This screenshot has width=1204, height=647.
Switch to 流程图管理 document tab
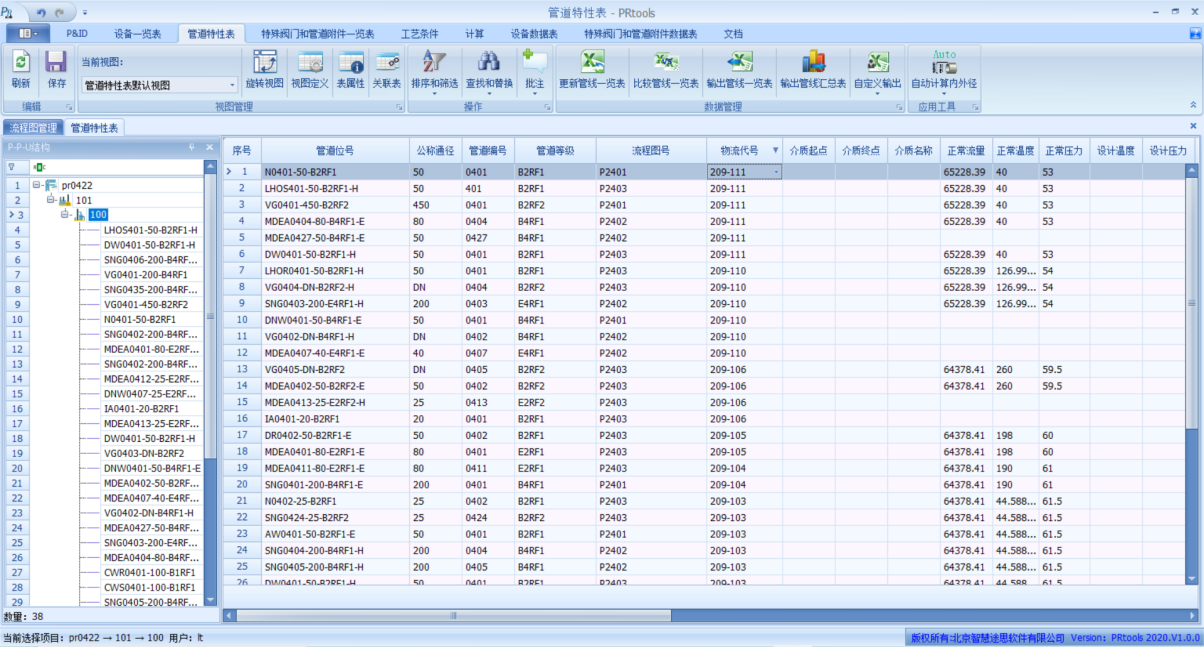(x=33, y=128)
